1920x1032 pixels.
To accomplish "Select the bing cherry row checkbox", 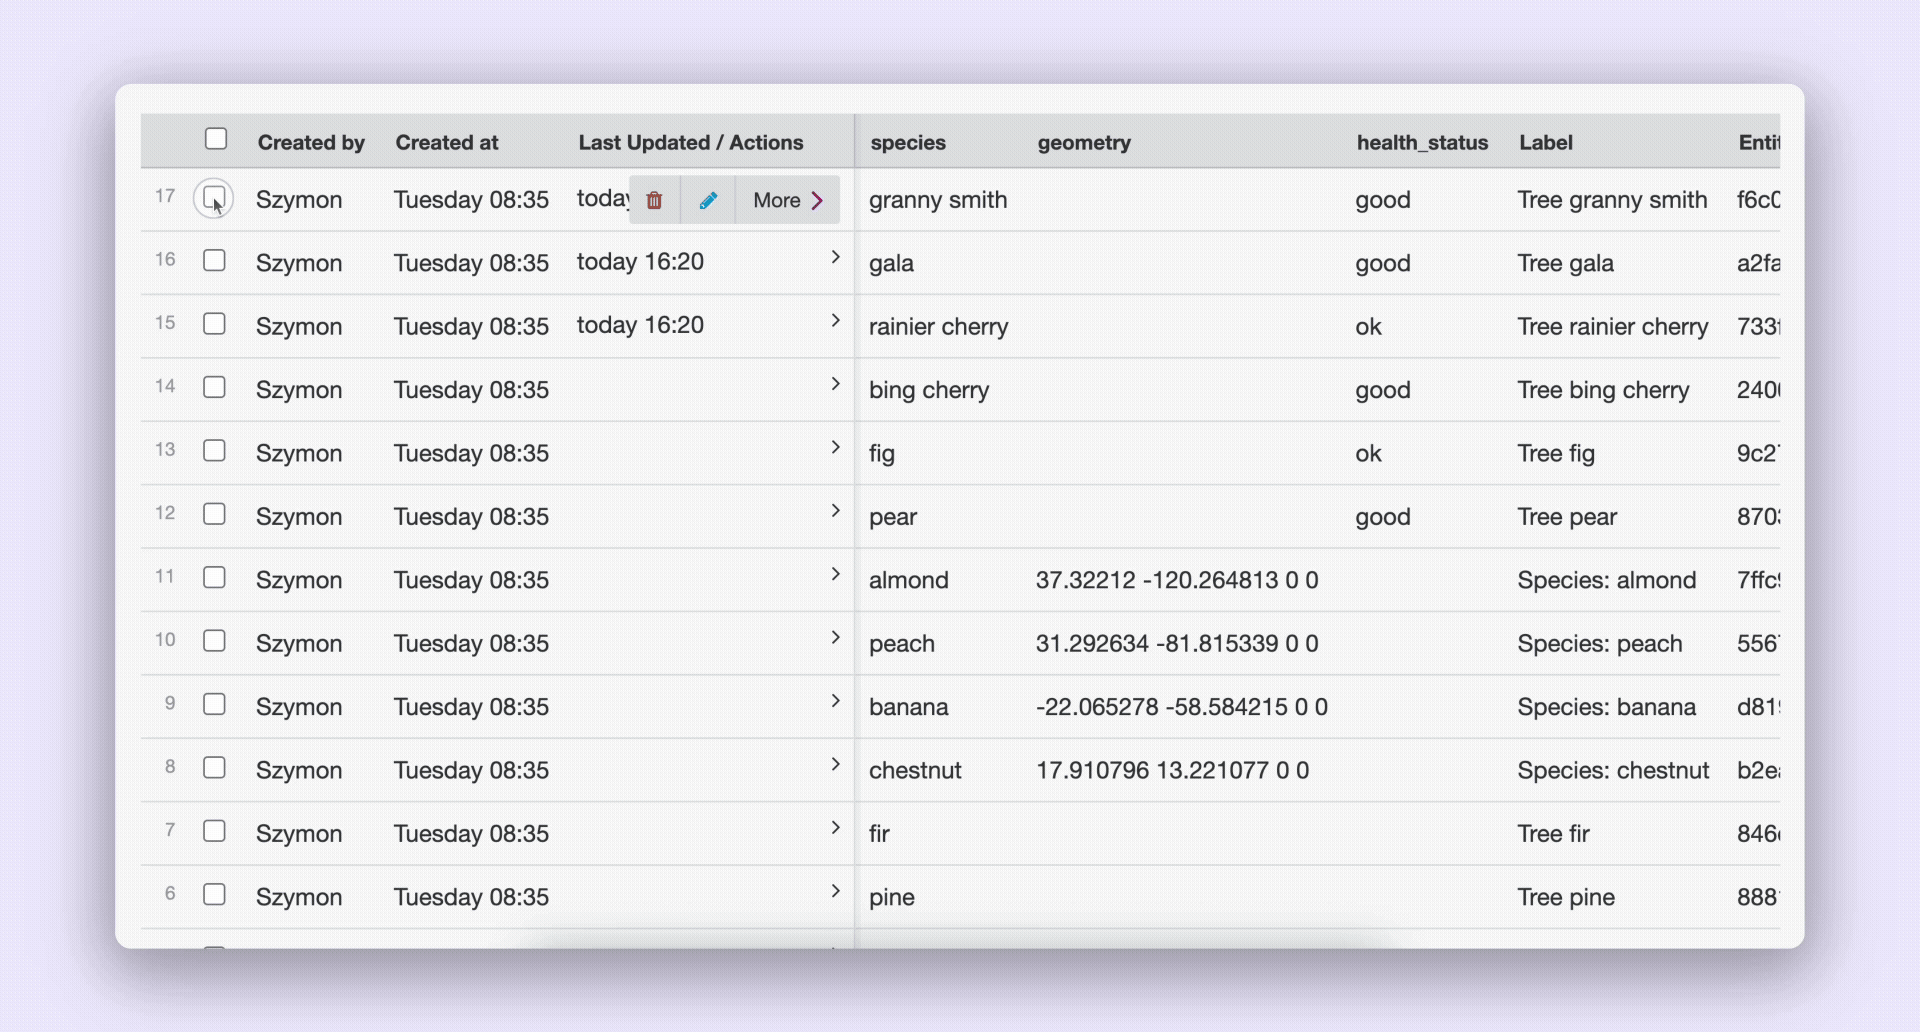I will click(214, 387).
